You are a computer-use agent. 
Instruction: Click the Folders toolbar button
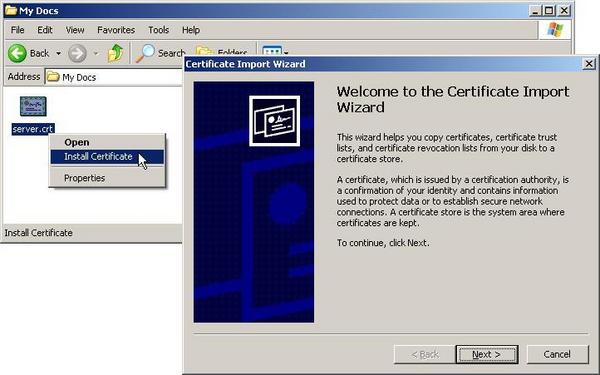point(221,51)
